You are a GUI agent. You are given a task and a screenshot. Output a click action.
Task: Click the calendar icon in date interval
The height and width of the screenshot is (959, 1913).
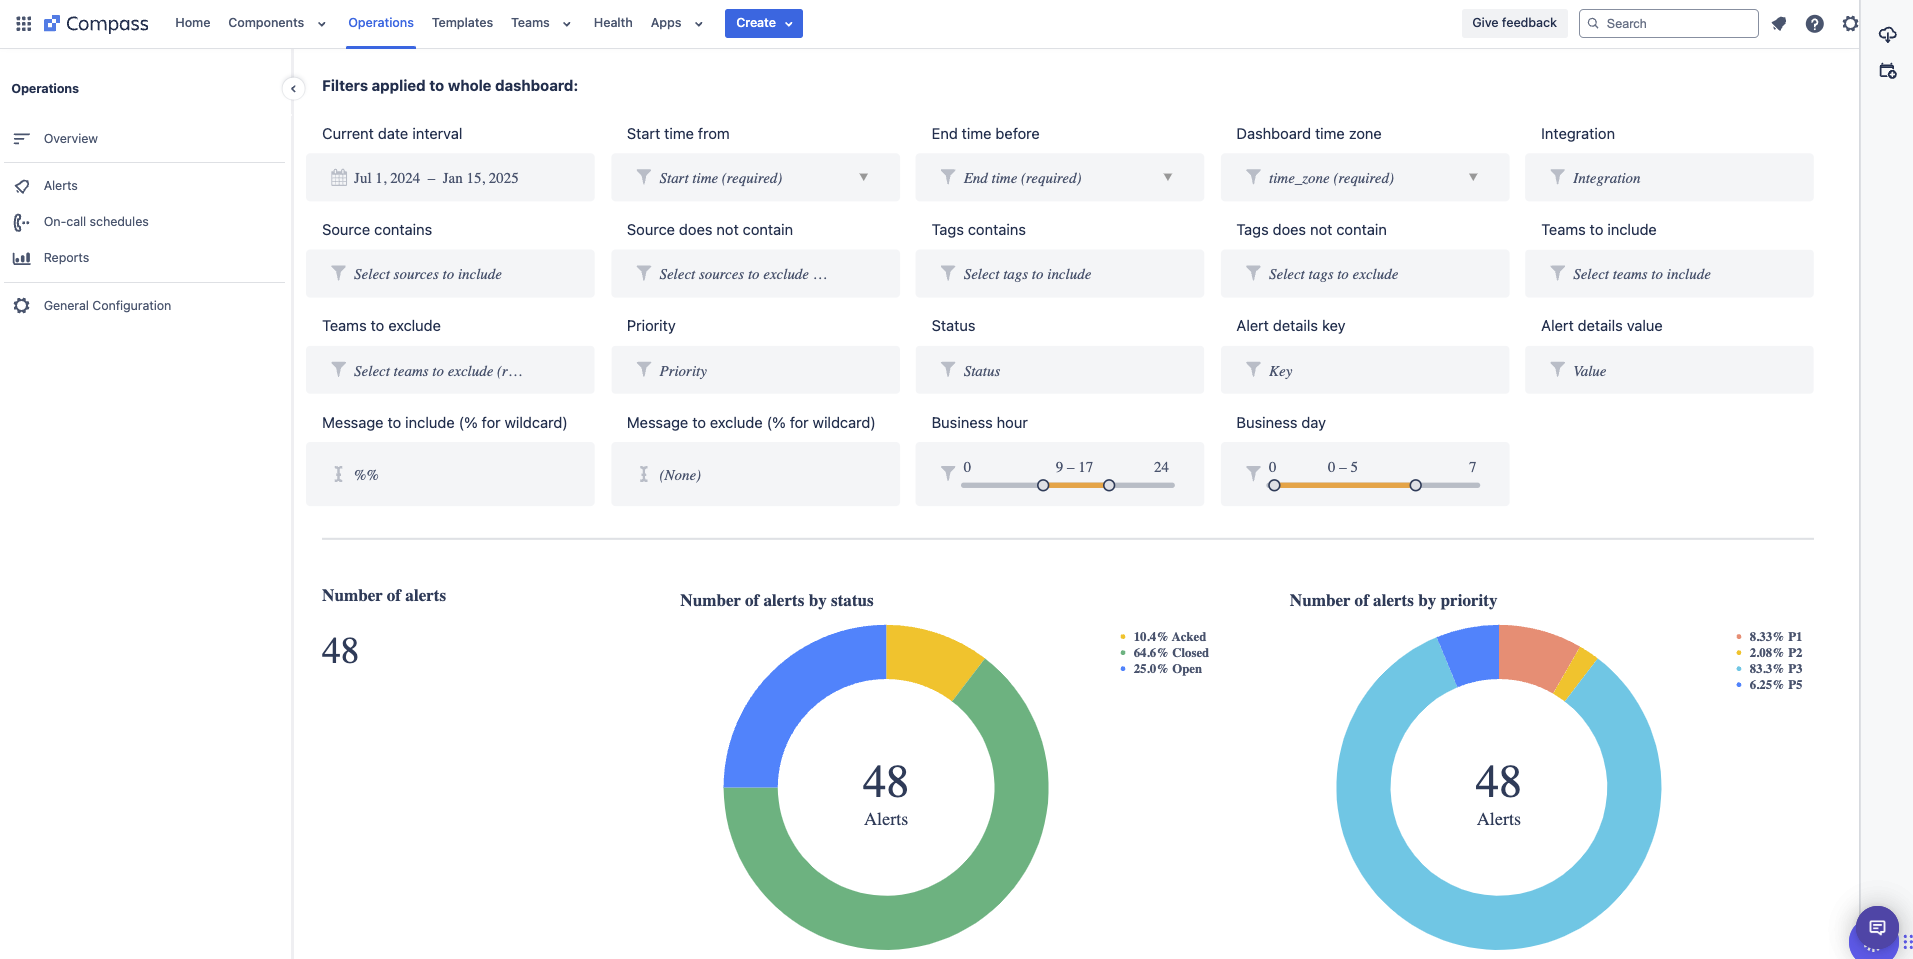339,178
